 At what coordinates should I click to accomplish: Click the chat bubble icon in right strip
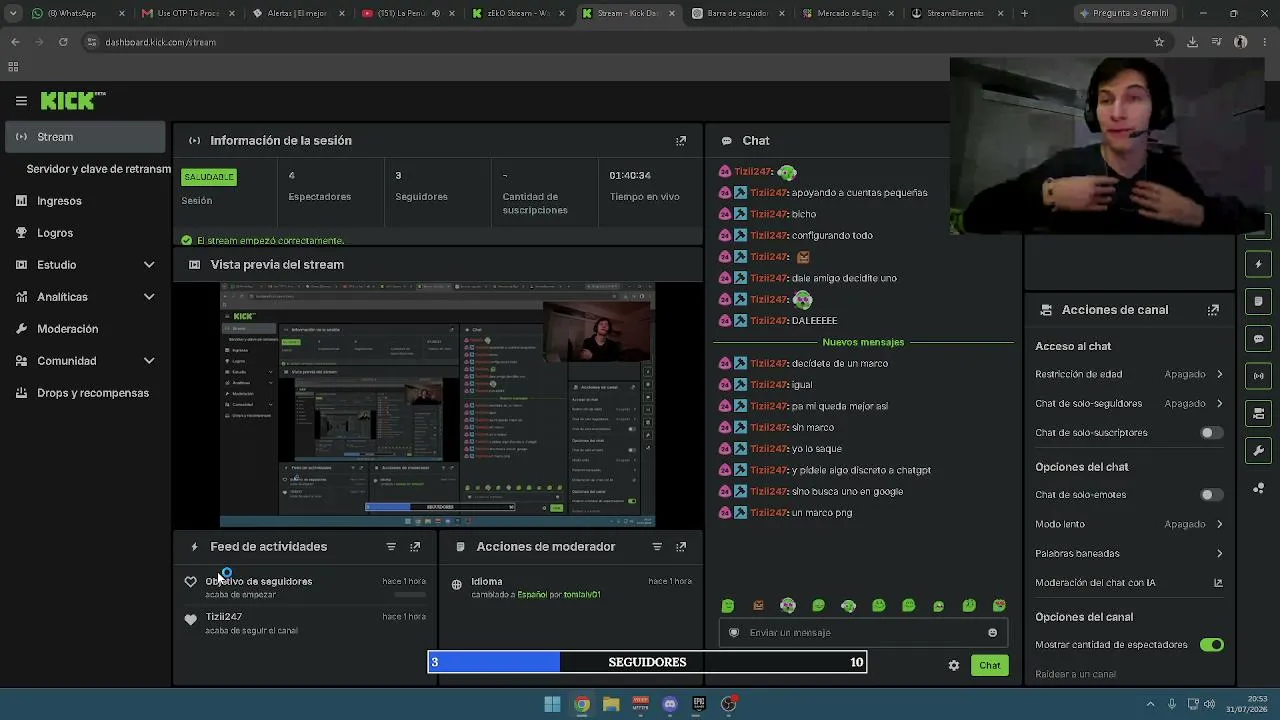[1258, 339]
